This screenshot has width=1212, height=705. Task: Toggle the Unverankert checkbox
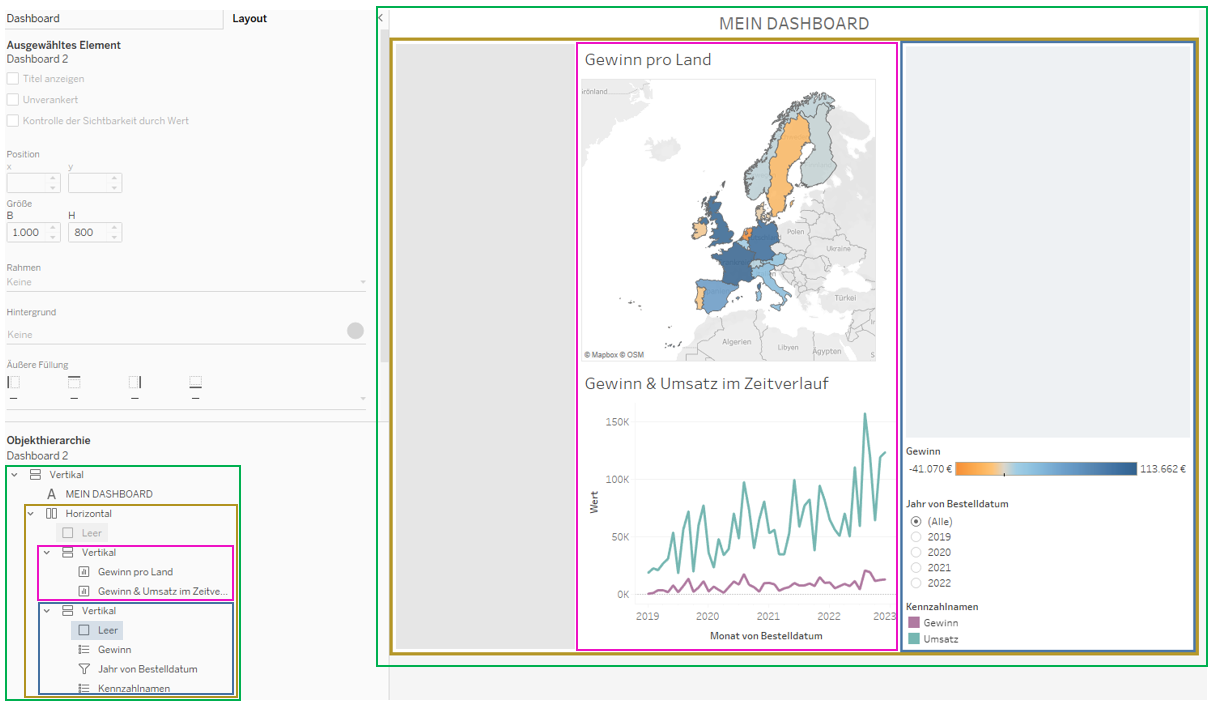[13, 100]
